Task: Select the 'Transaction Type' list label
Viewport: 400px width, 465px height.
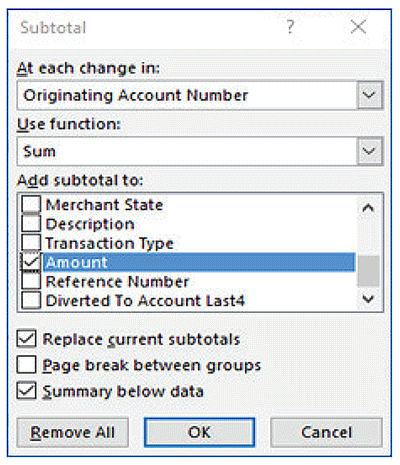Action: click(x=110, y=243)
